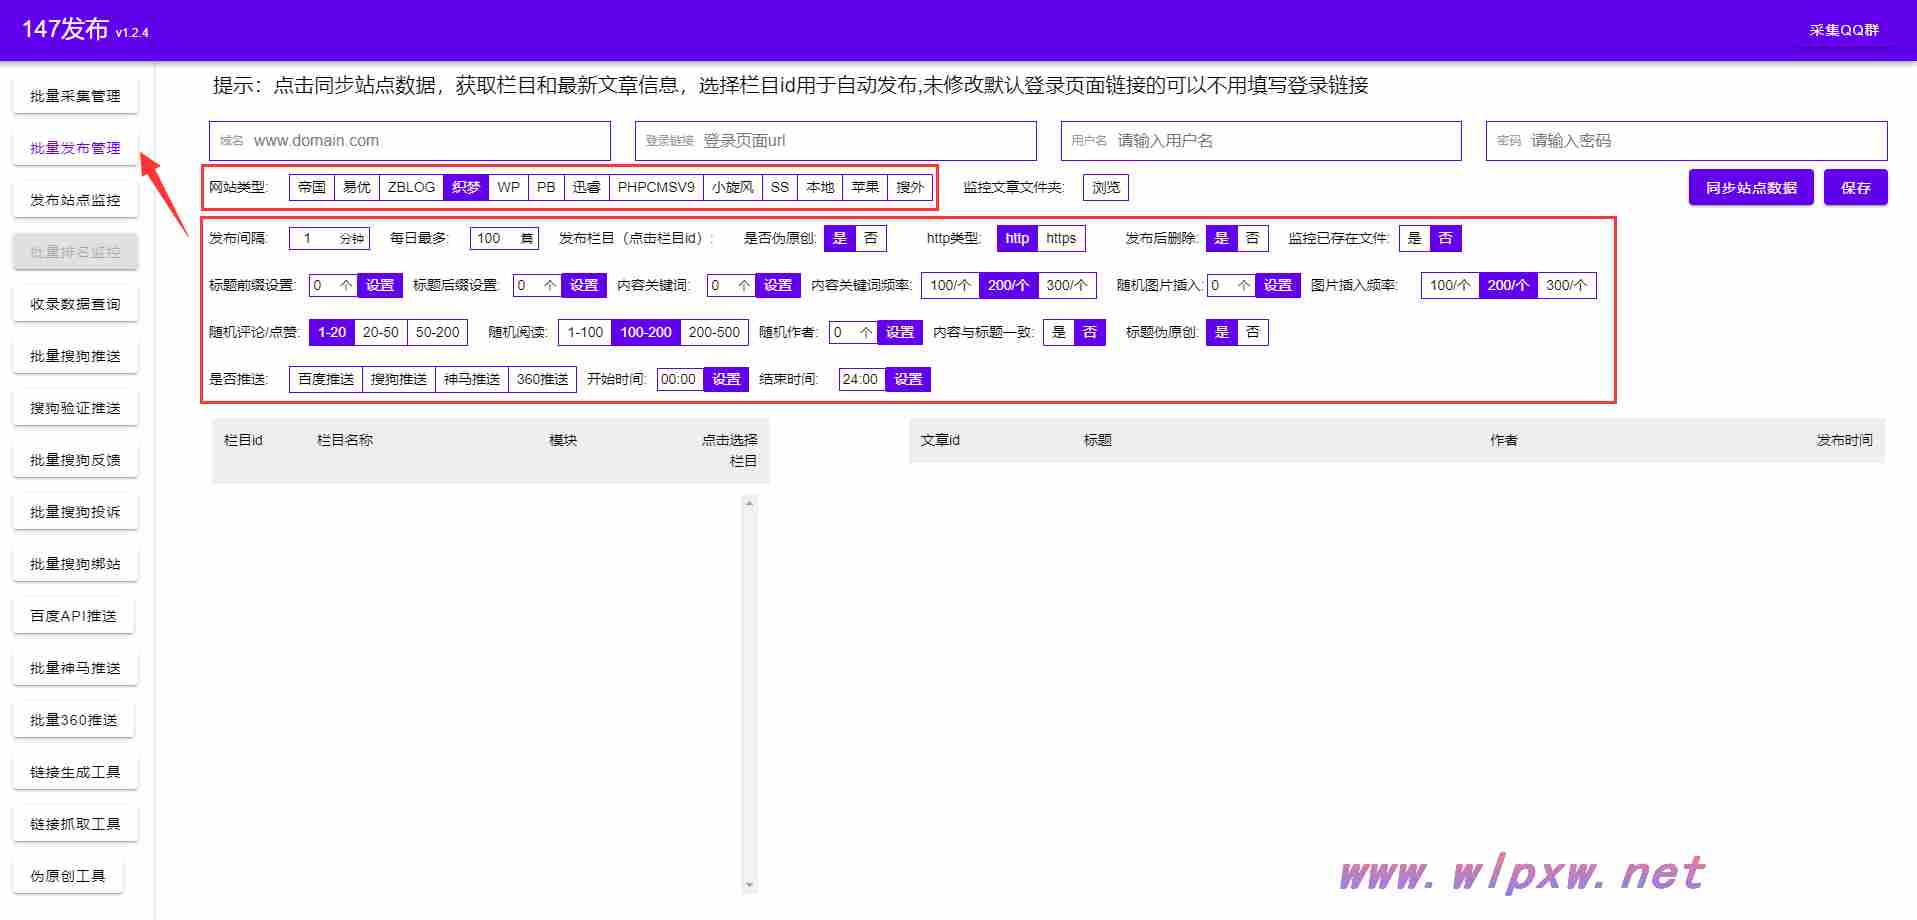The image size is (1917, 920).
Task: Select ZBLOG as website type
Action: [411, 187]
